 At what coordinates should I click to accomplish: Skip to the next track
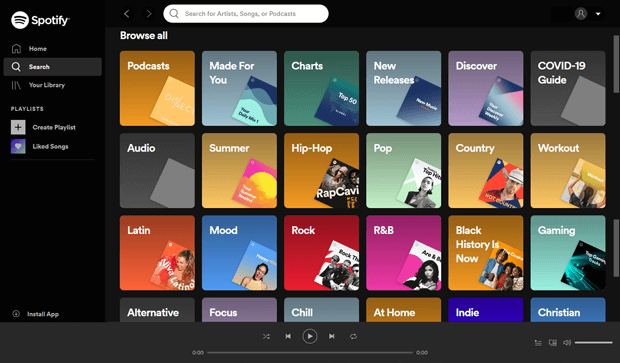coord(331,337)
